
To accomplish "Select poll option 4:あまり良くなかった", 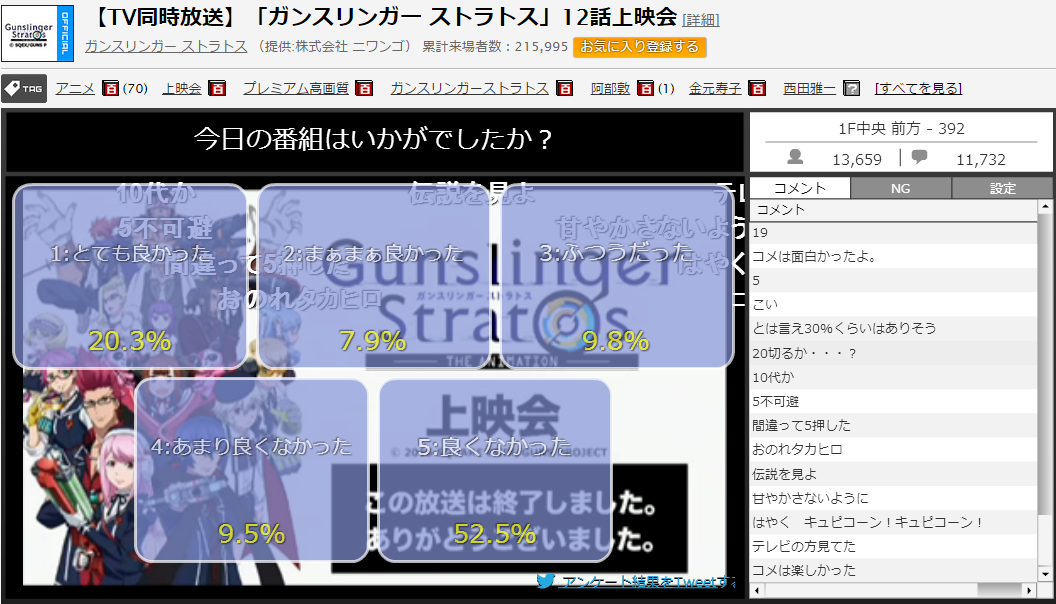I will (252, 470).
